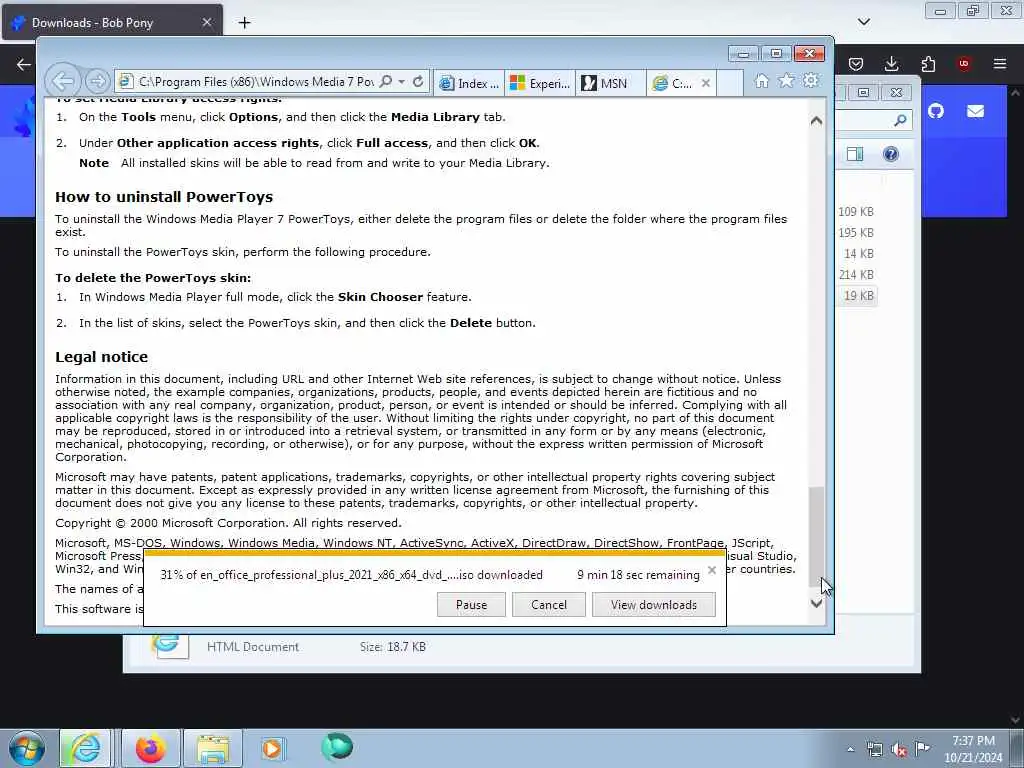Open Firefox extensions puzzle icon
Viewport: 1024px width, 768px height.
click(x=928, y=64)
